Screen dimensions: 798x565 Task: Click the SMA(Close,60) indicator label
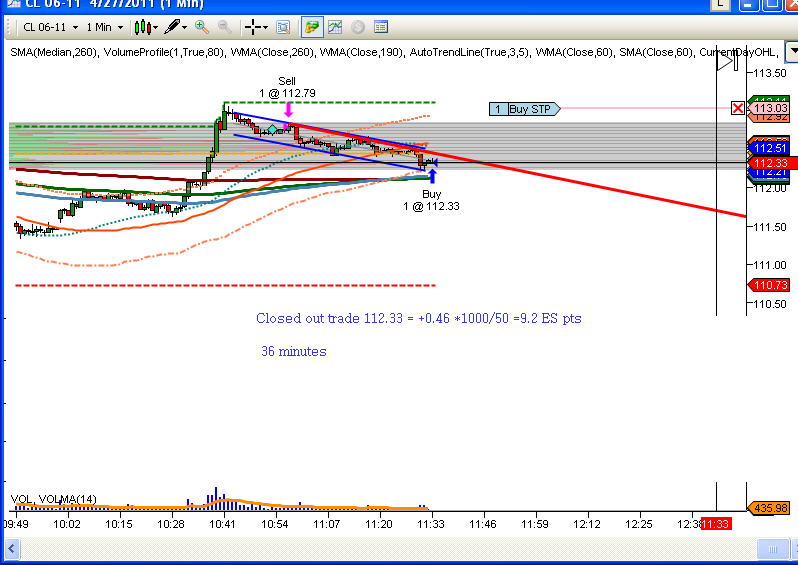pyautogui.click(x=656, y=52)
